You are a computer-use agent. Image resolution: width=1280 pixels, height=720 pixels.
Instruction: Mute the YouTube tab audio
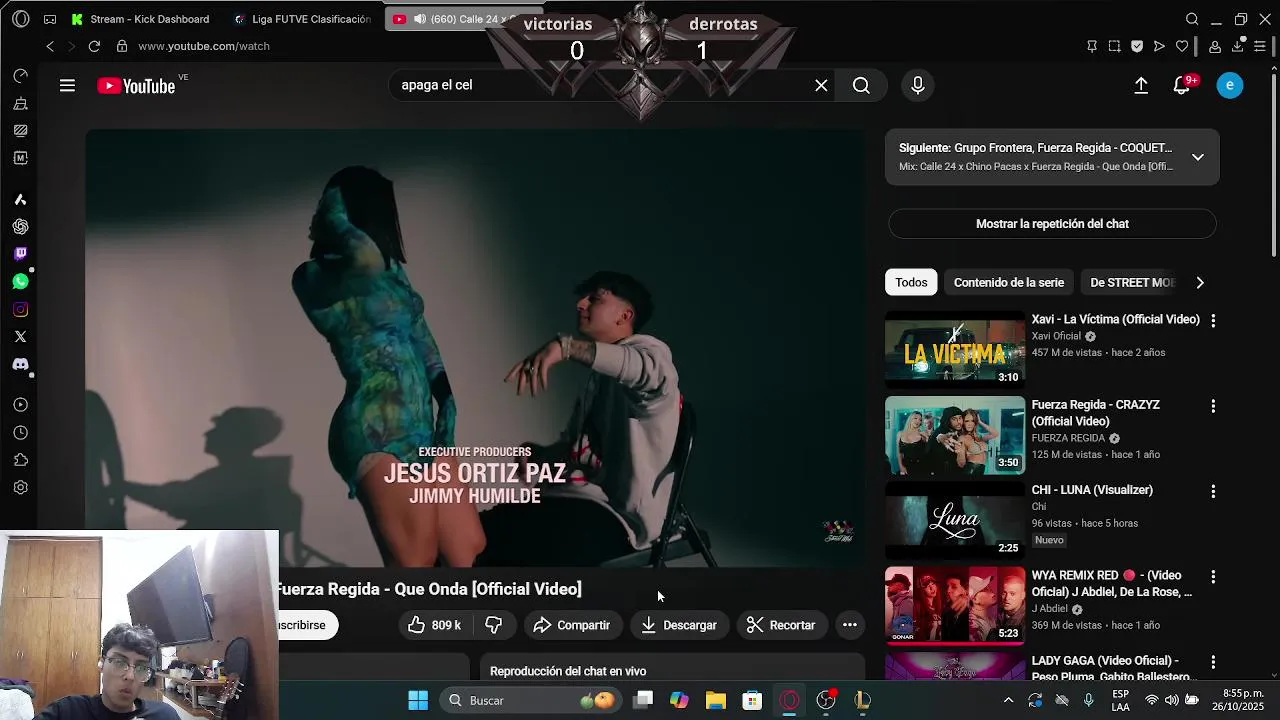point(420,19)
